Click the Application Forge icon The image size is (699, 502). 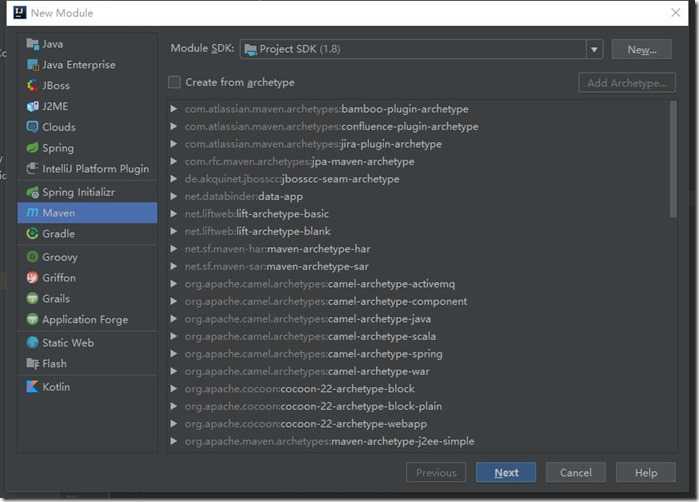point(33,319)
